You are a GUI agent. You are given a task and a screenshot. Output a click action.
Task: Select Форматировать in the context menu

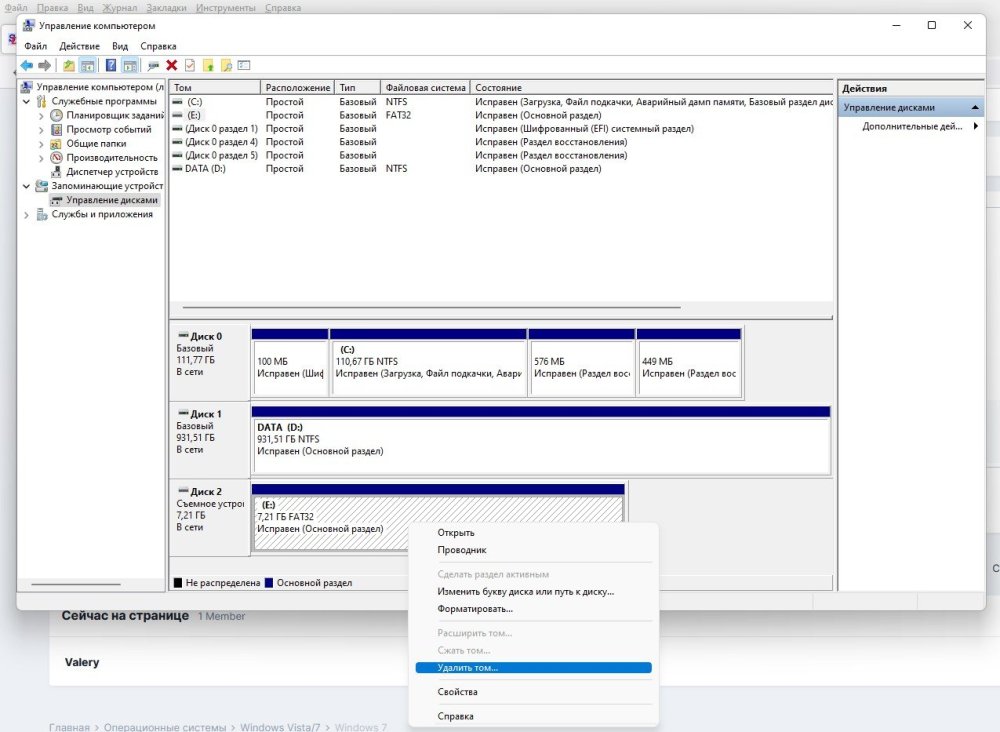(x=475, y=609)
